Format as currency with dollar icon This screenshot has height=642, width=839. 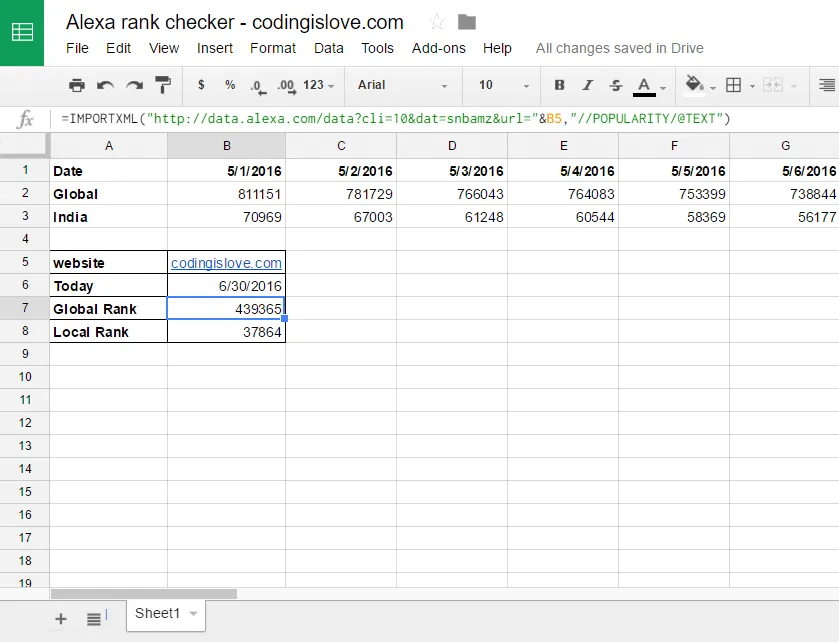click(x=201, y=85)
